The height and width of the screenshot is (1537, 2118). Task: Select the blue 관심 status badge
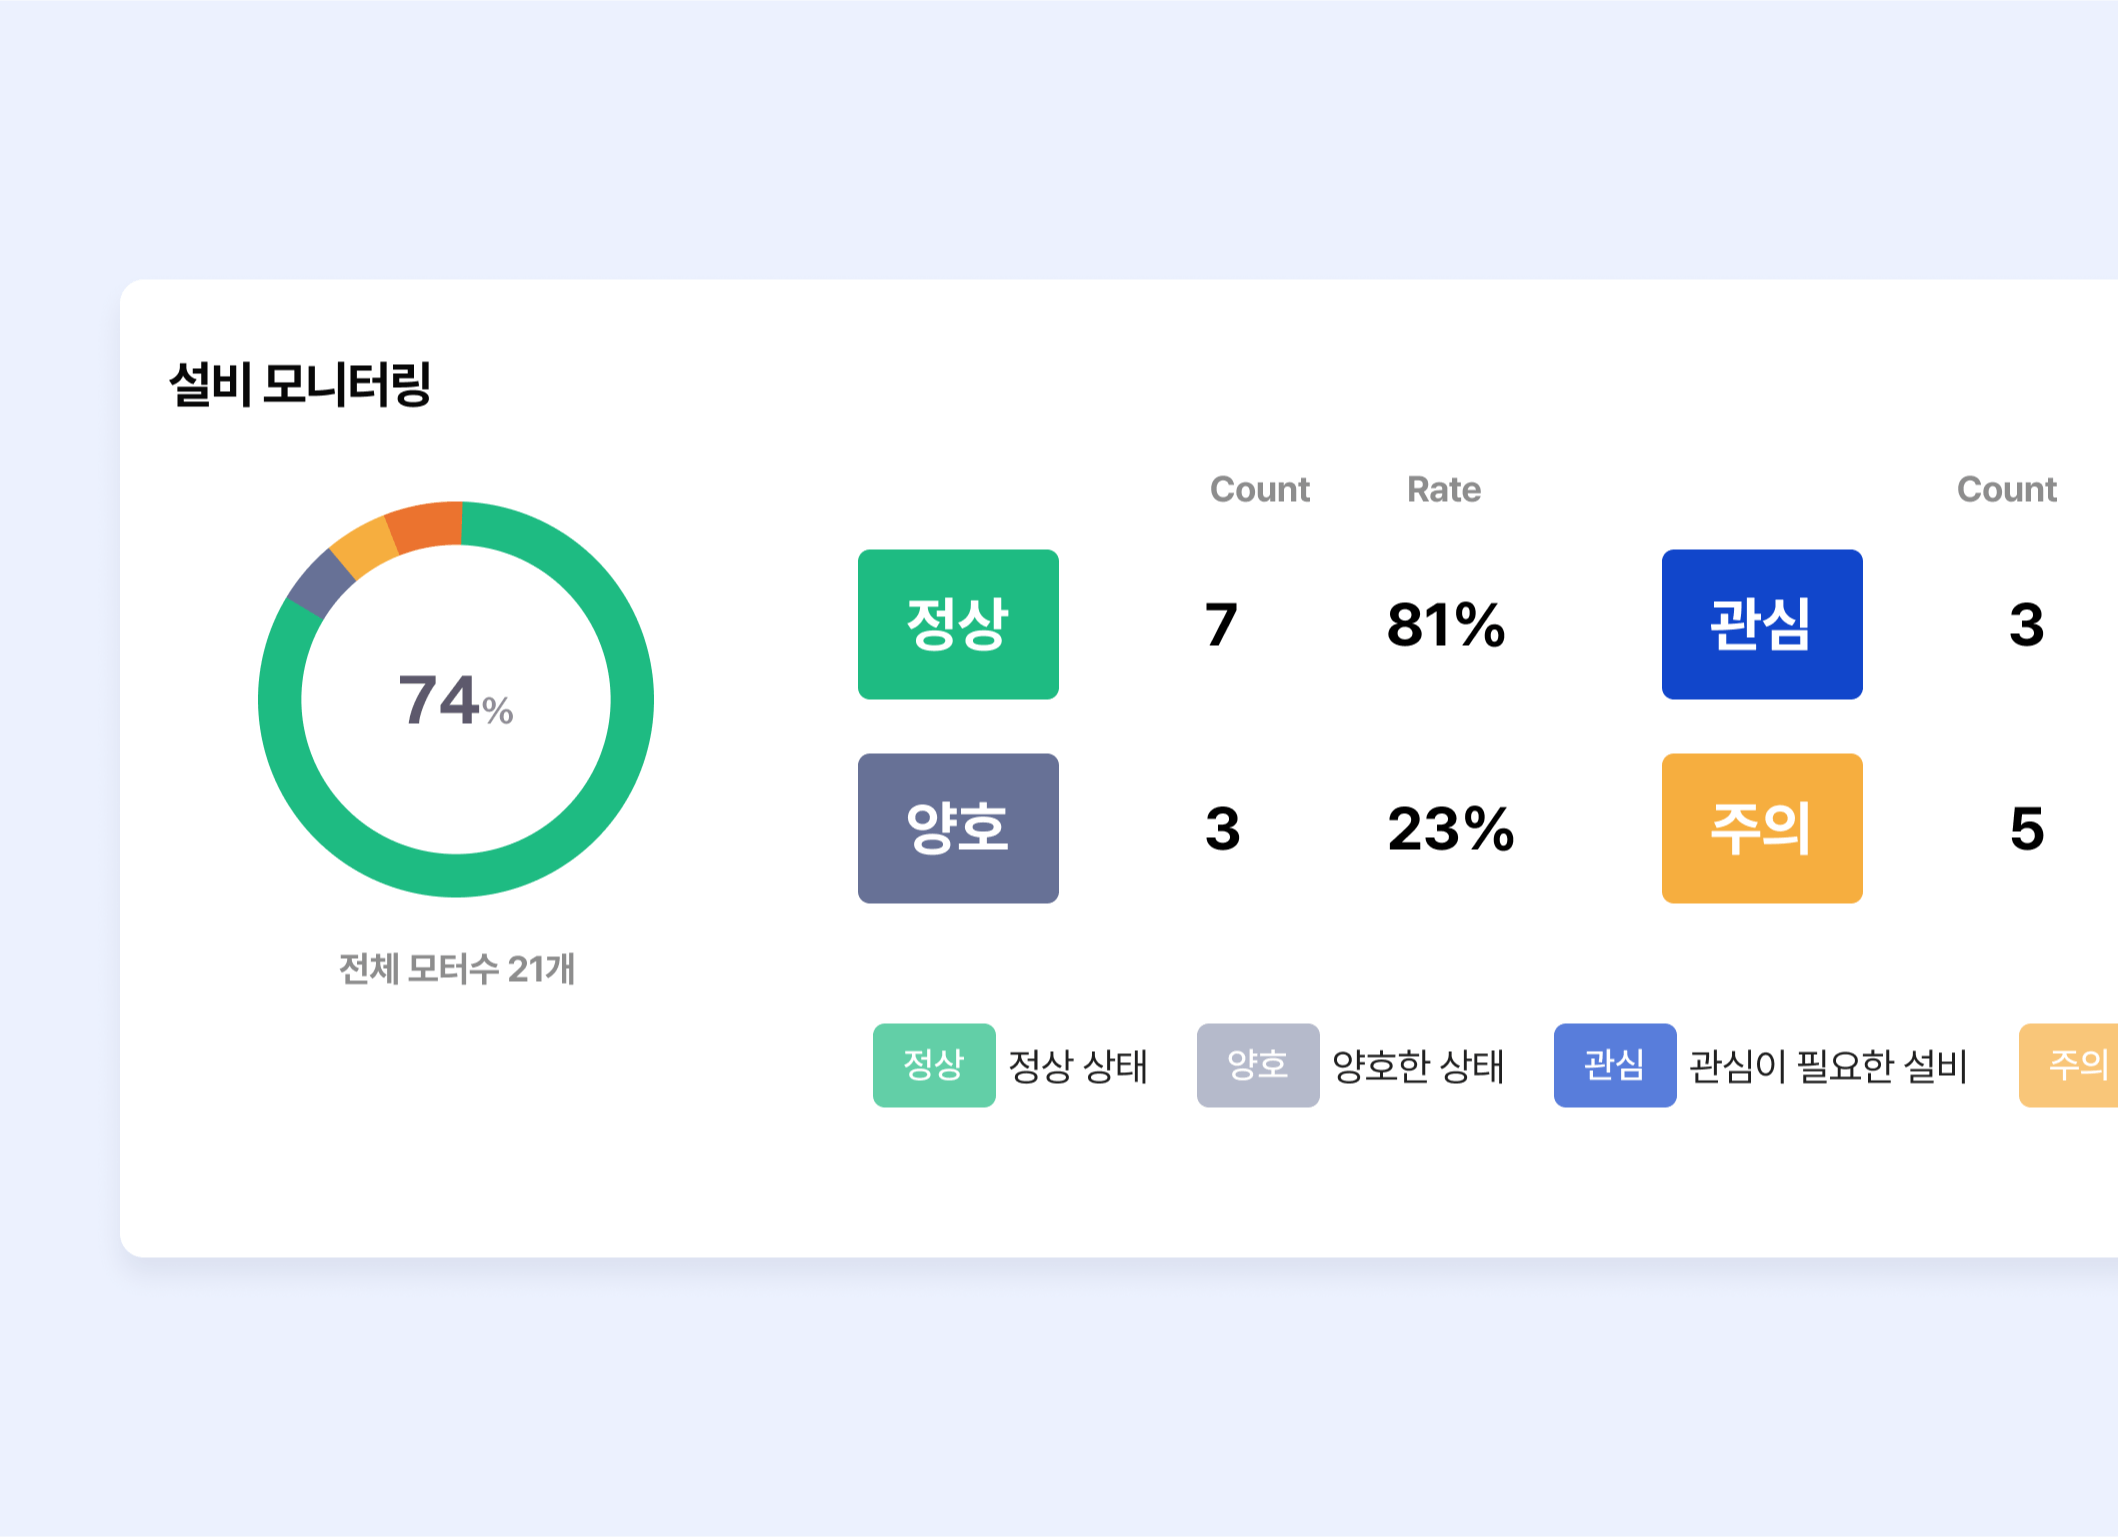tap(1762, 624)
